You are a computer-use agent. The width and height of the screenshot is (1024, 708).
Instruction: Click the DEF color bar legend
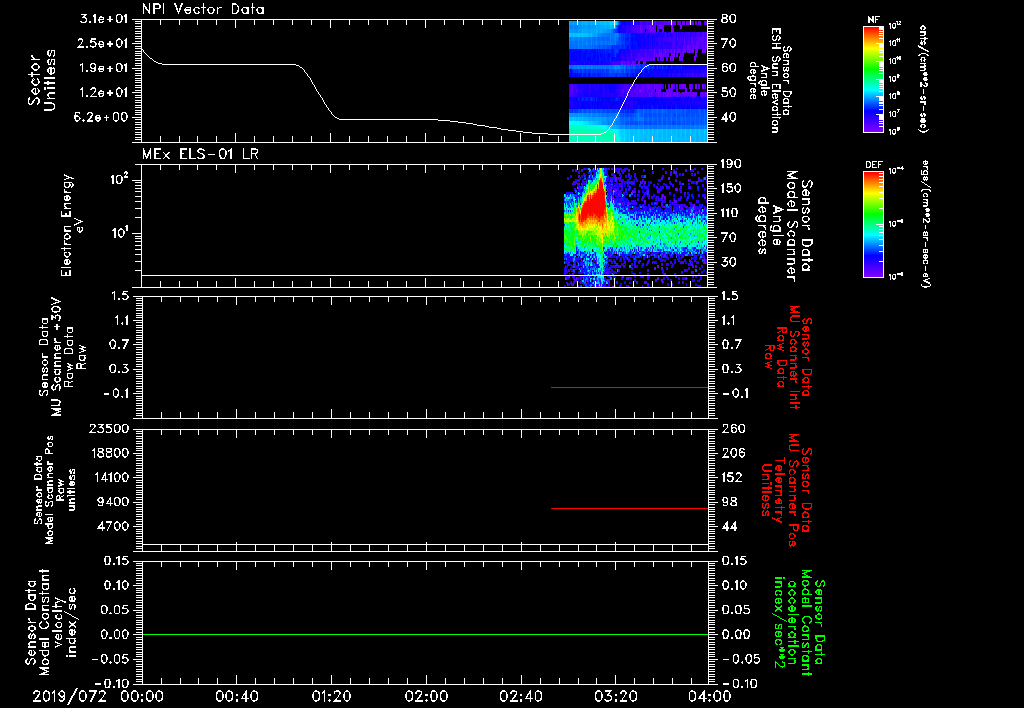click(x=873, y=223)
